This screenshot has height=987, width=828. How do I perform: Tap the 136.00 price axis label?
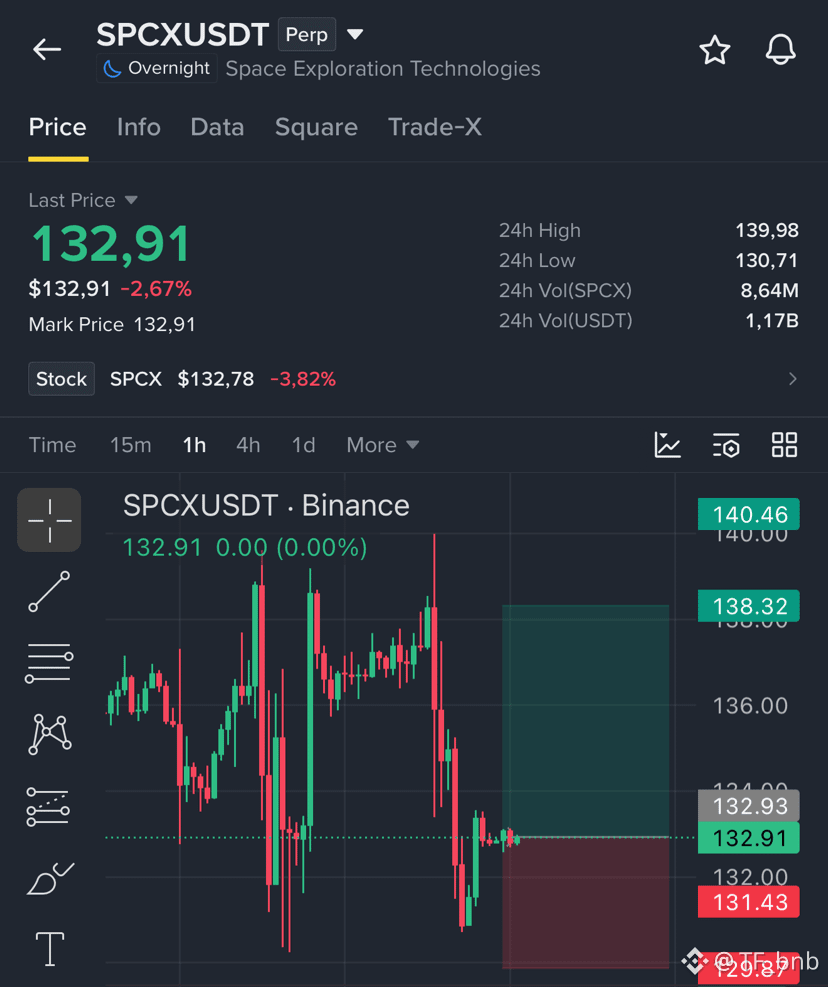tap(750, 706)
